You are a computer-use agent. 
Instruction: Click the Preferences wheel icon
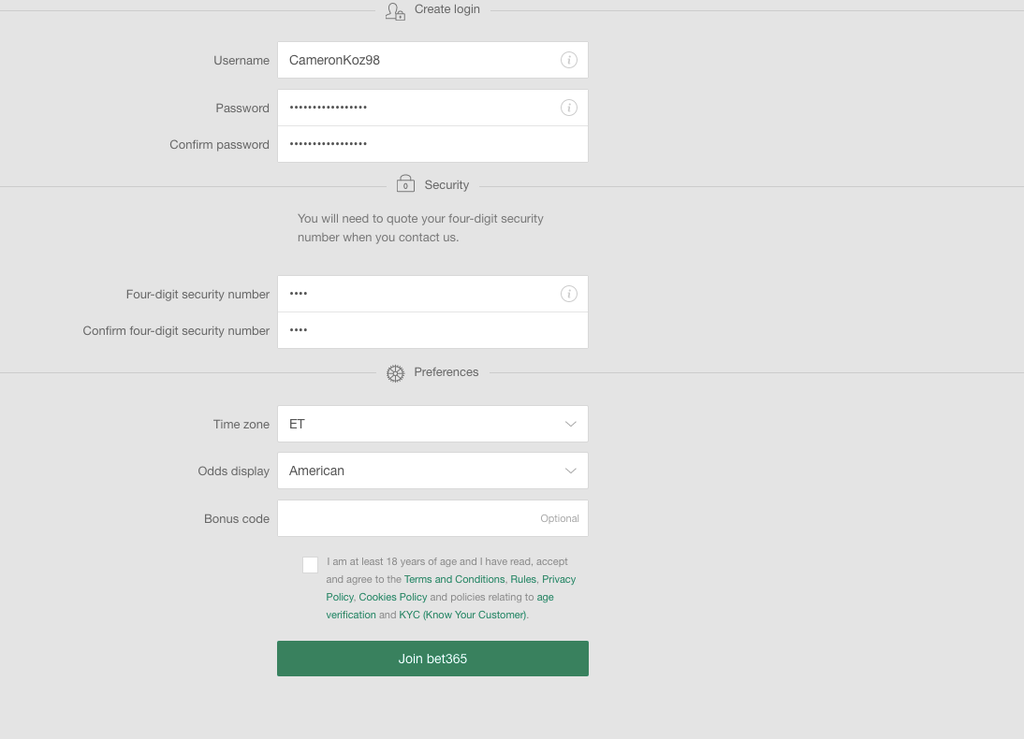tap(395, 373)
